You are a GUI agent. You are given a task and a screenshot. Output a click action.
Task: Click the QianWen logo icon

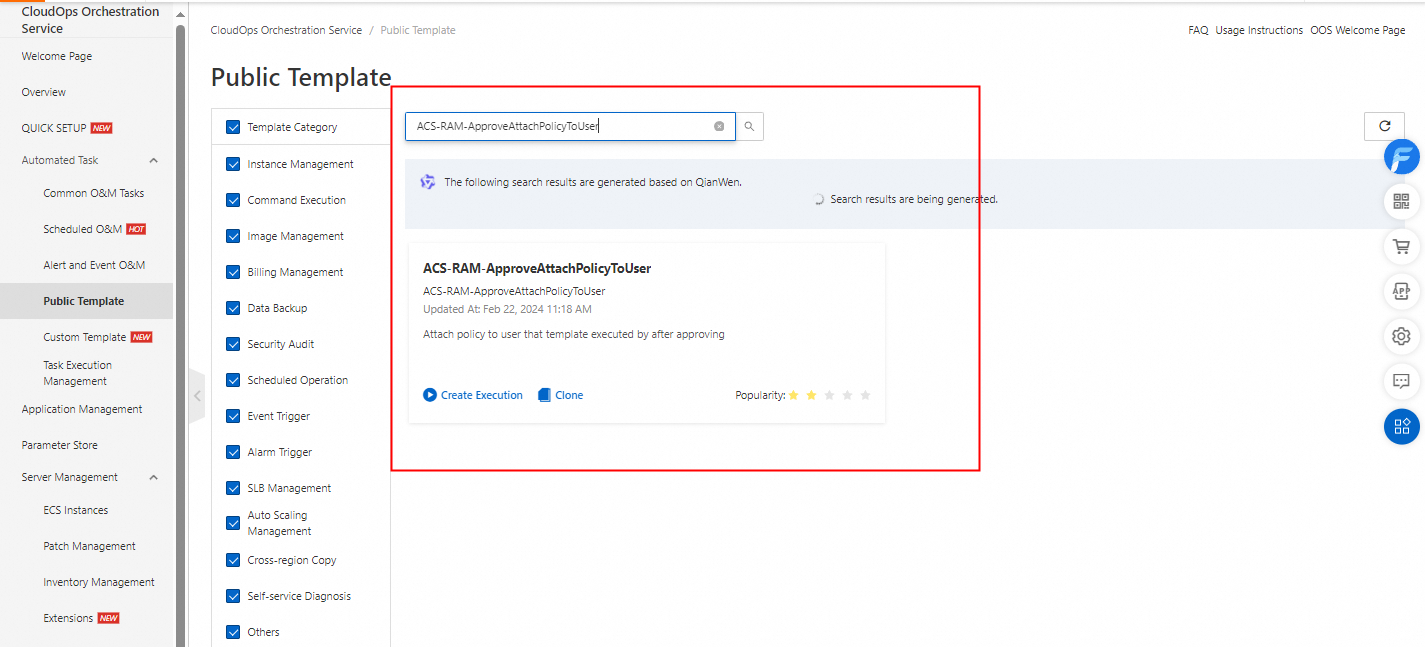pos(428,182)
